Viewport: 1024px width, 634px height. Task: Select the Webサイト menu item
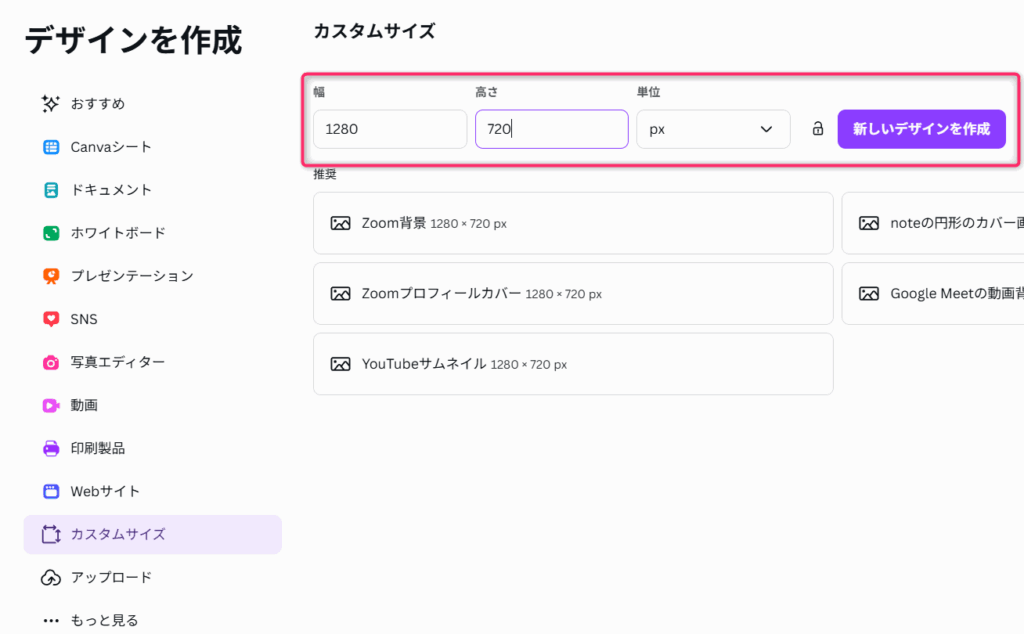pos(105,491)
